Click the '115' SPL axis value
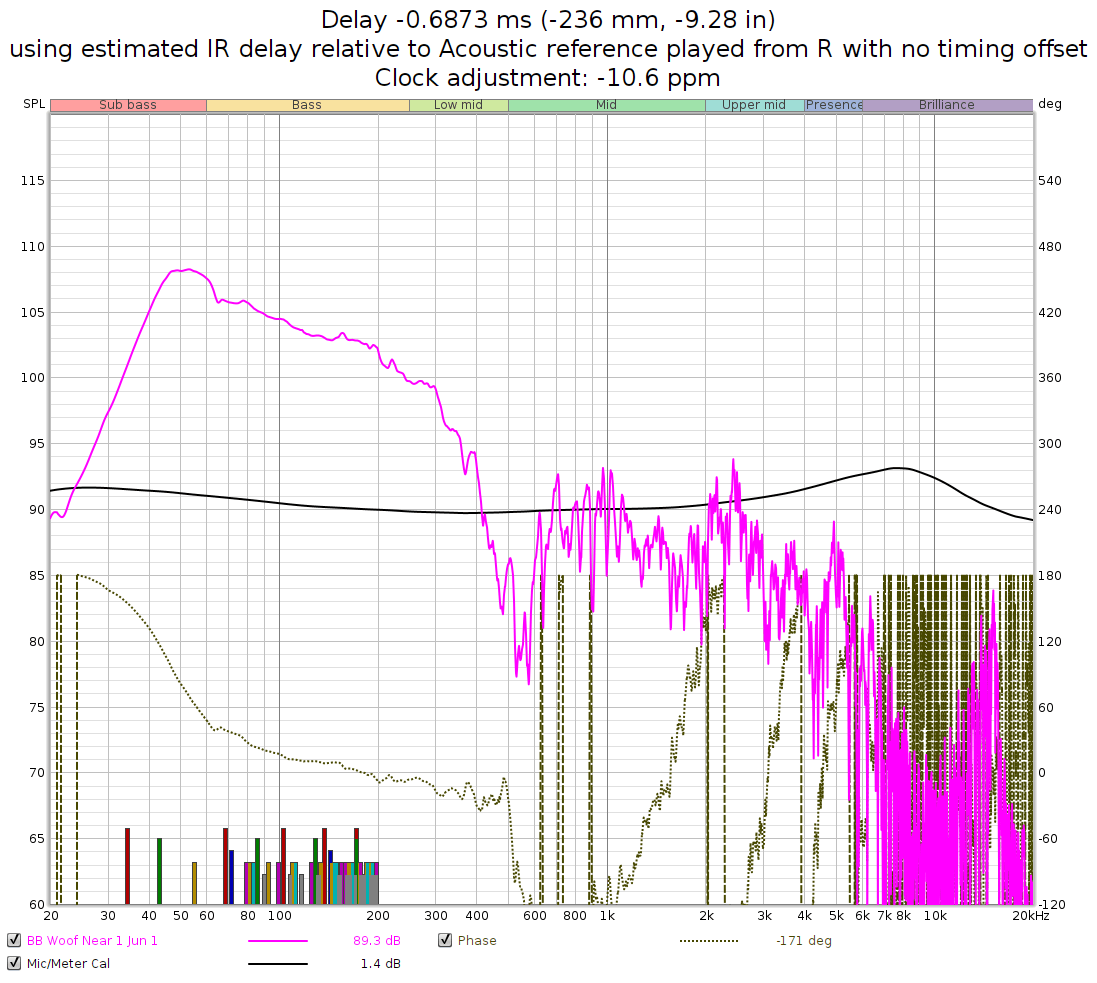Screen dimensions: 1097x983 point(33,181)
